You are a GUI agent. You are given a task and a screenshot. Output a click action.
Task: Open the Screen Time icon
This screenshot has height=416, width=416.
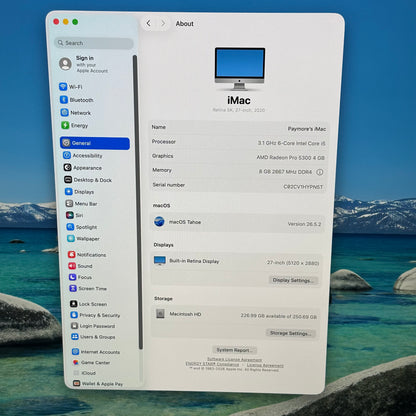coord(73,288)
